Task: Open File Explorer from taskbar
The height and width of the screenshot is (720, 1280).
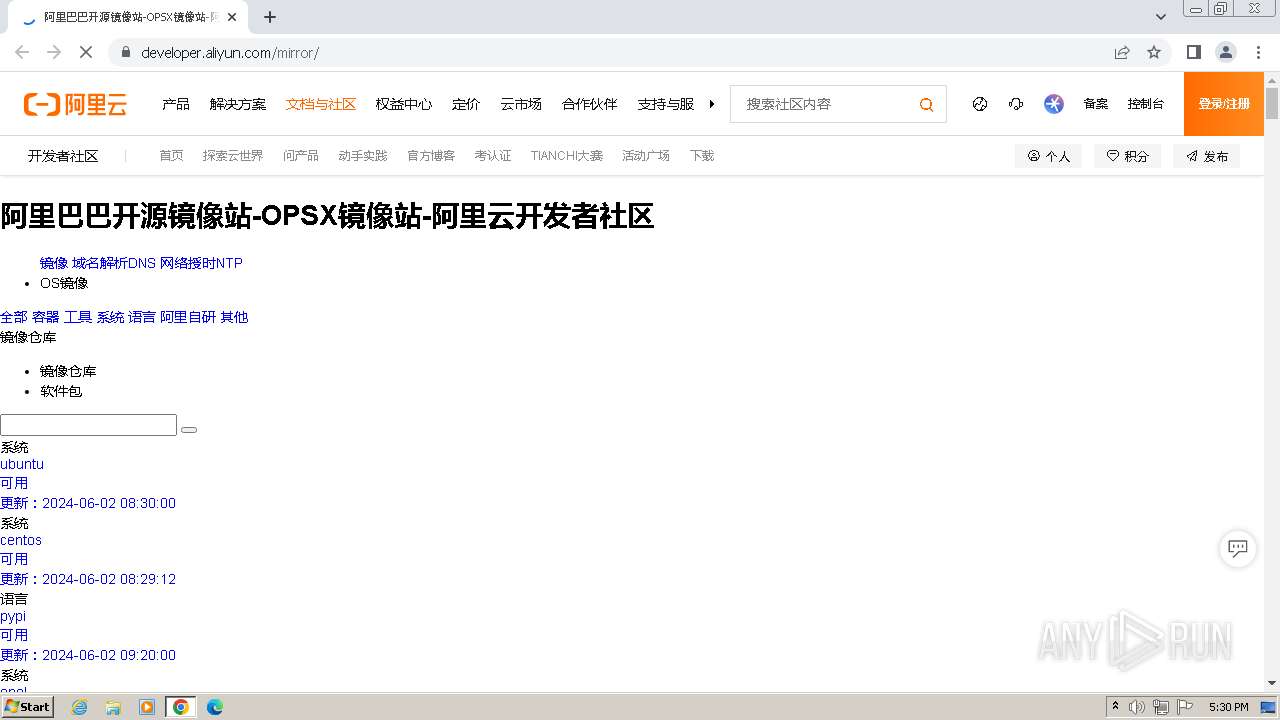Action: pyautogui.click(x=113, y=707)
